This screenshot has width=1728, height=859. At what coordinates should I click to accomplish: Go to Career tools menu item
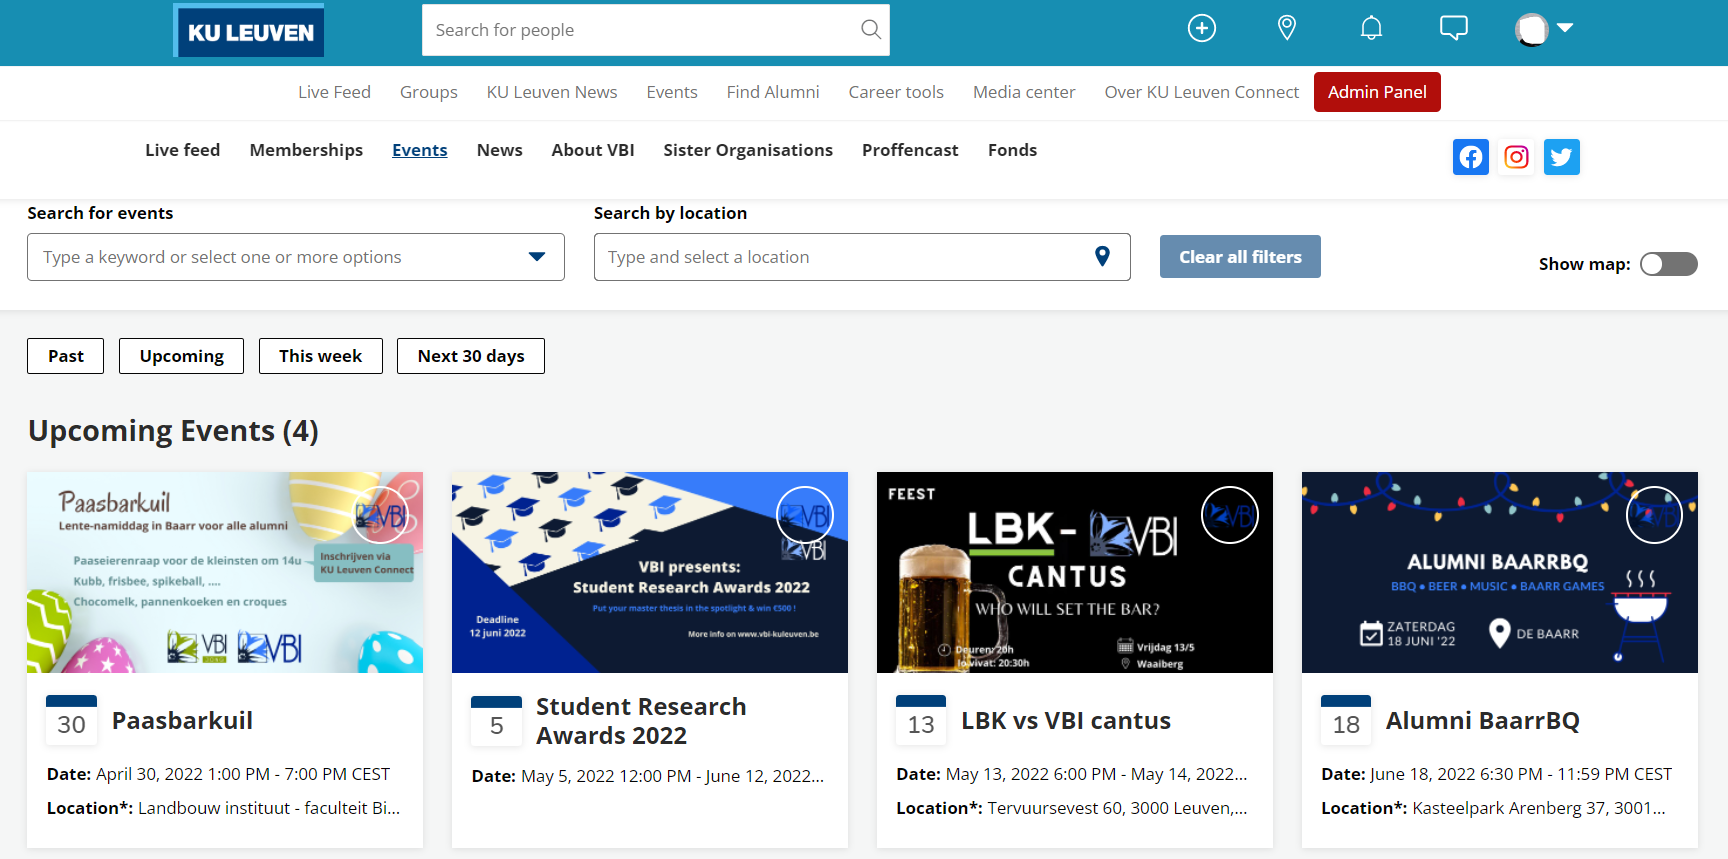click(895, 92)
